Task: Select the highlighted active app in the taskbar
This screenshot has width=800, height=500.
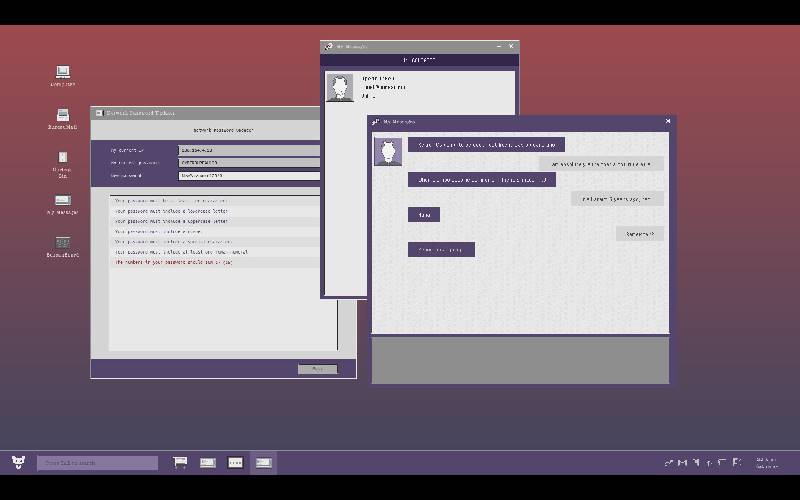Action: point(263,462)
